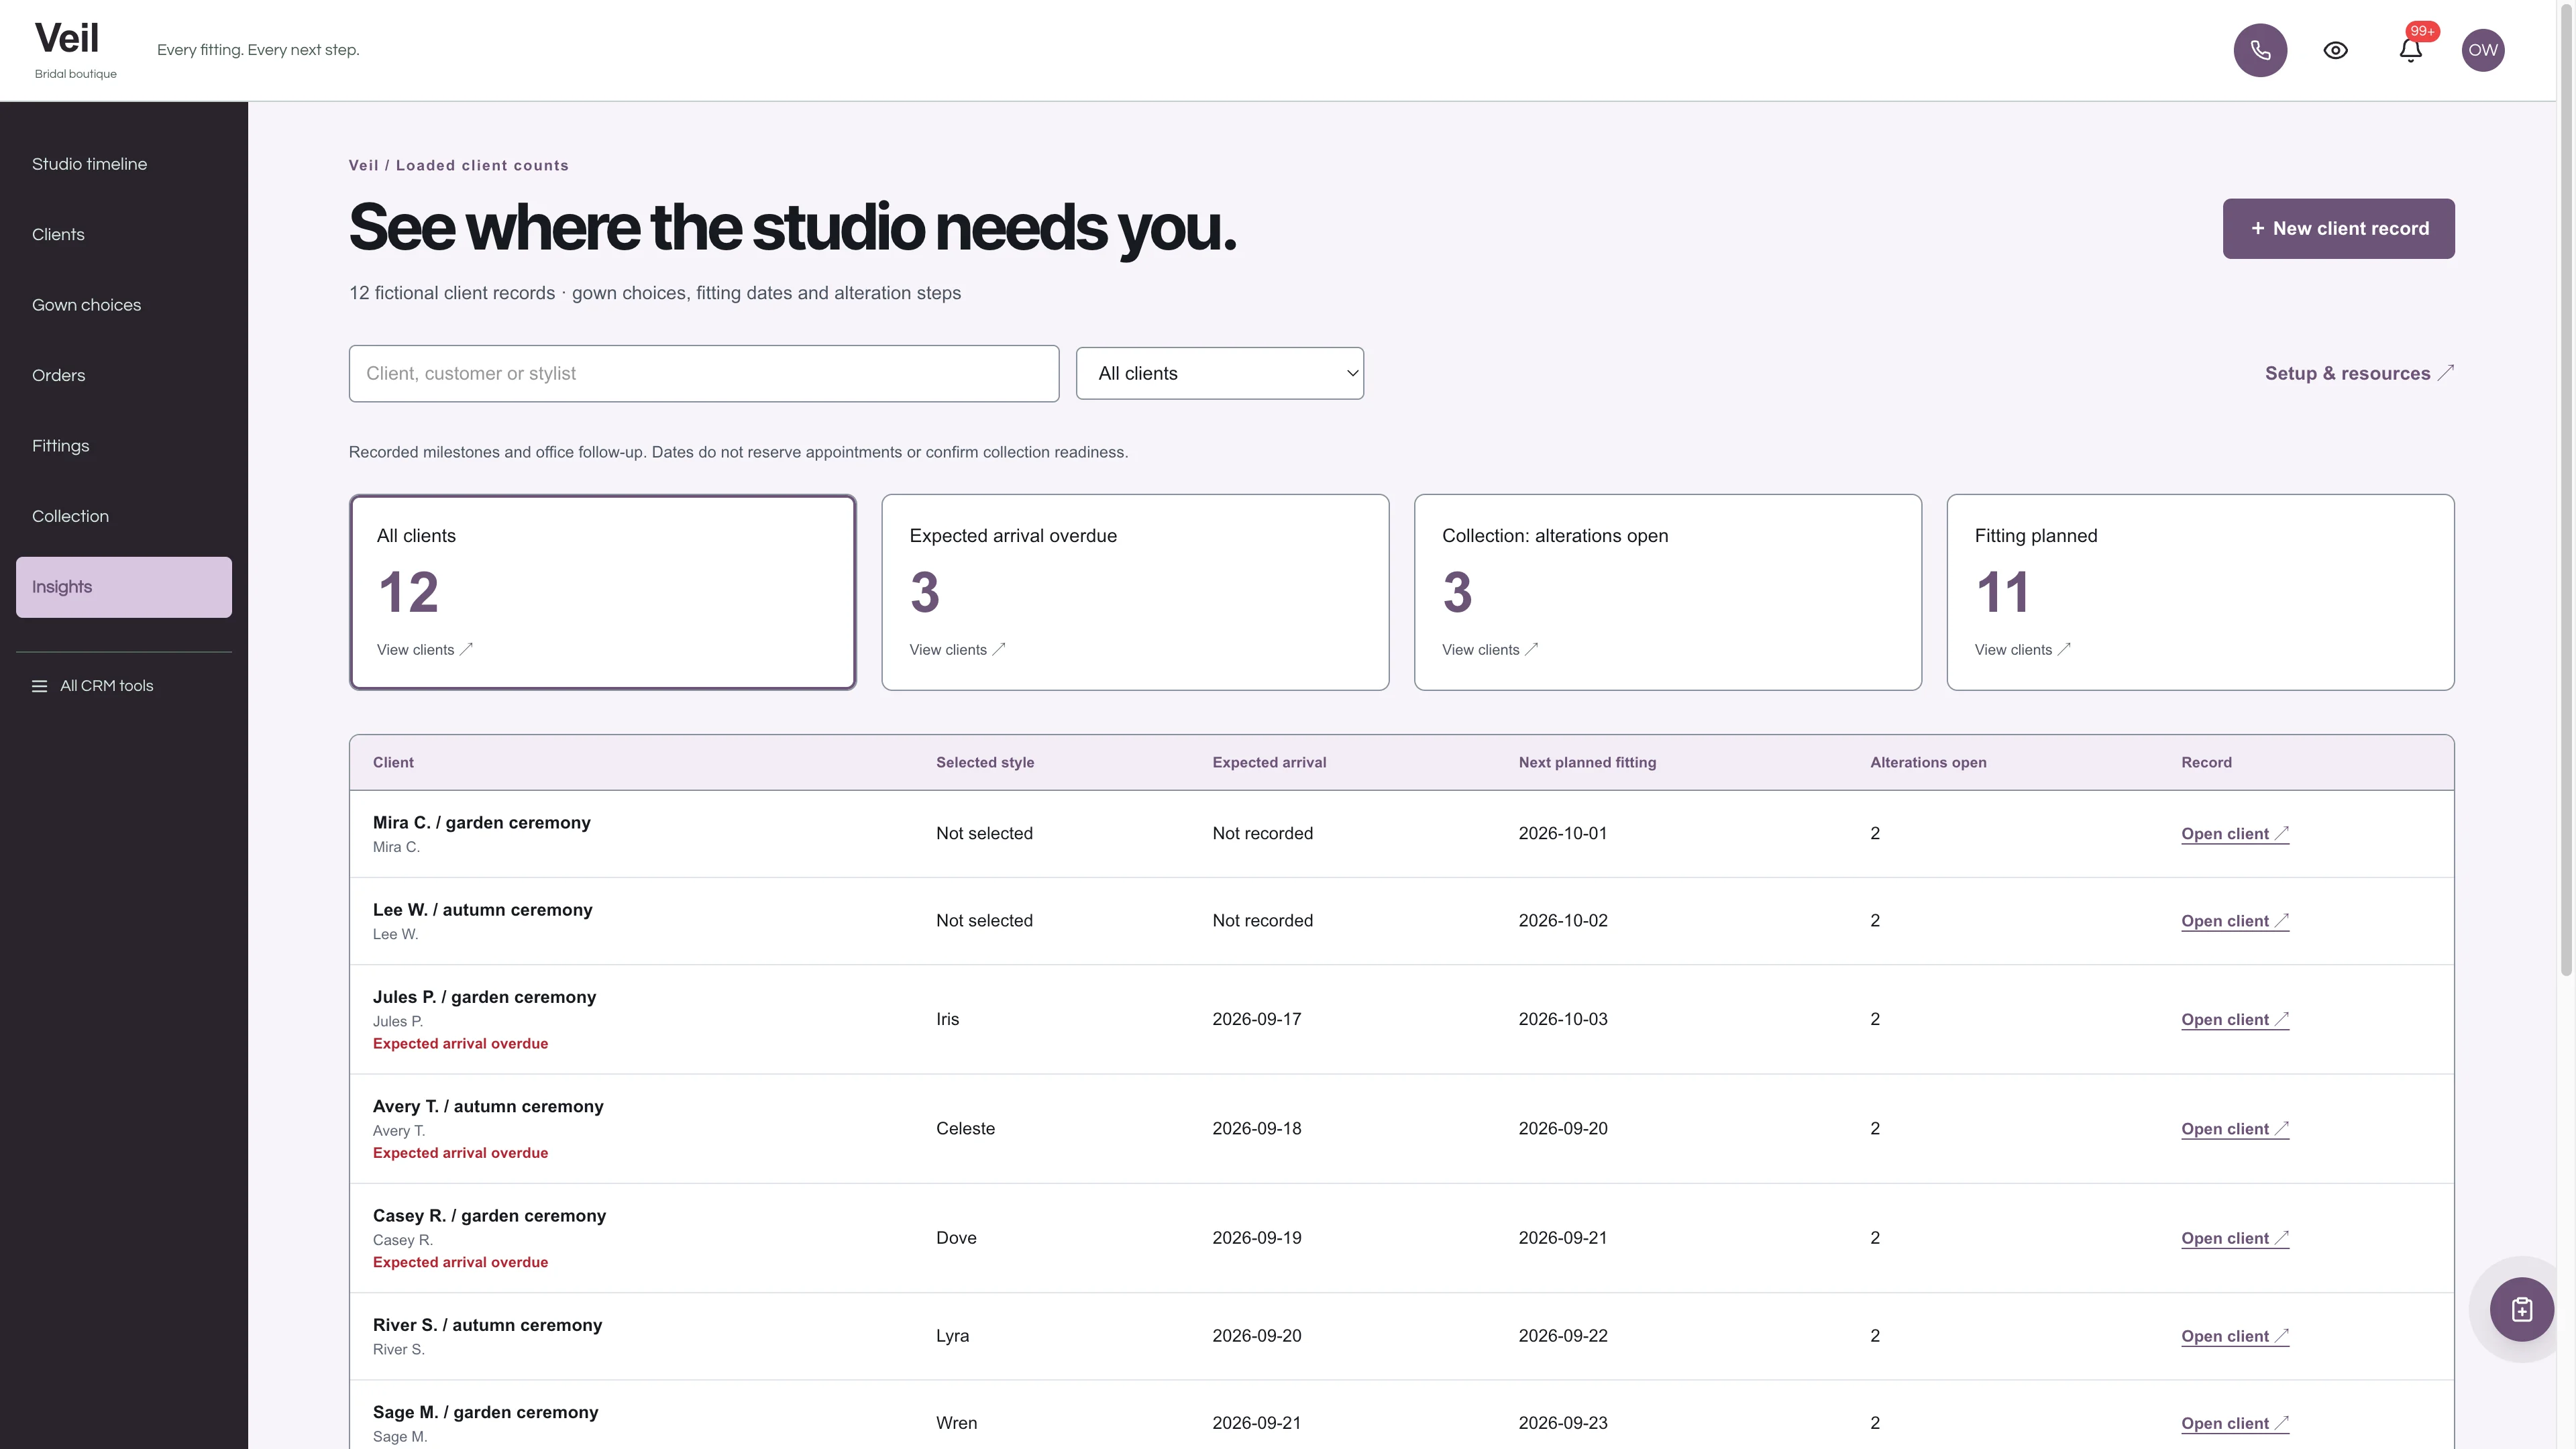Viewport: 2576px width, 1449px height.
Task: Open notifications bell with 99+ badge
Action: 2411,50
